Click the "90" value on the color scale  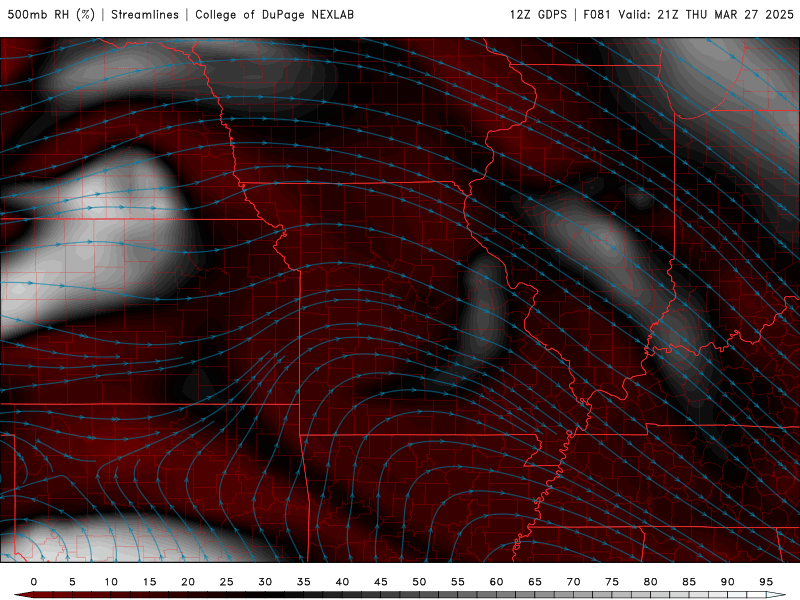tap(727, 582)
